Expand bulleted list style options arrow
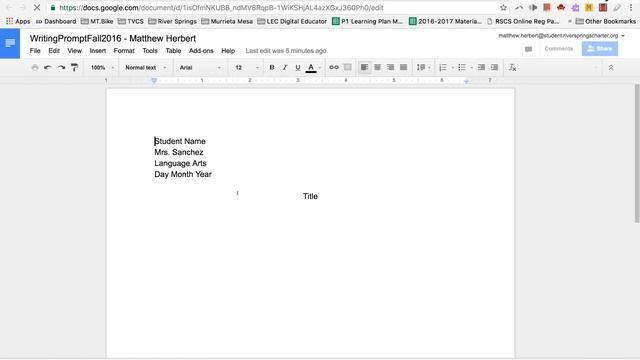Viewport: 640px width, 360px height. 471,68
